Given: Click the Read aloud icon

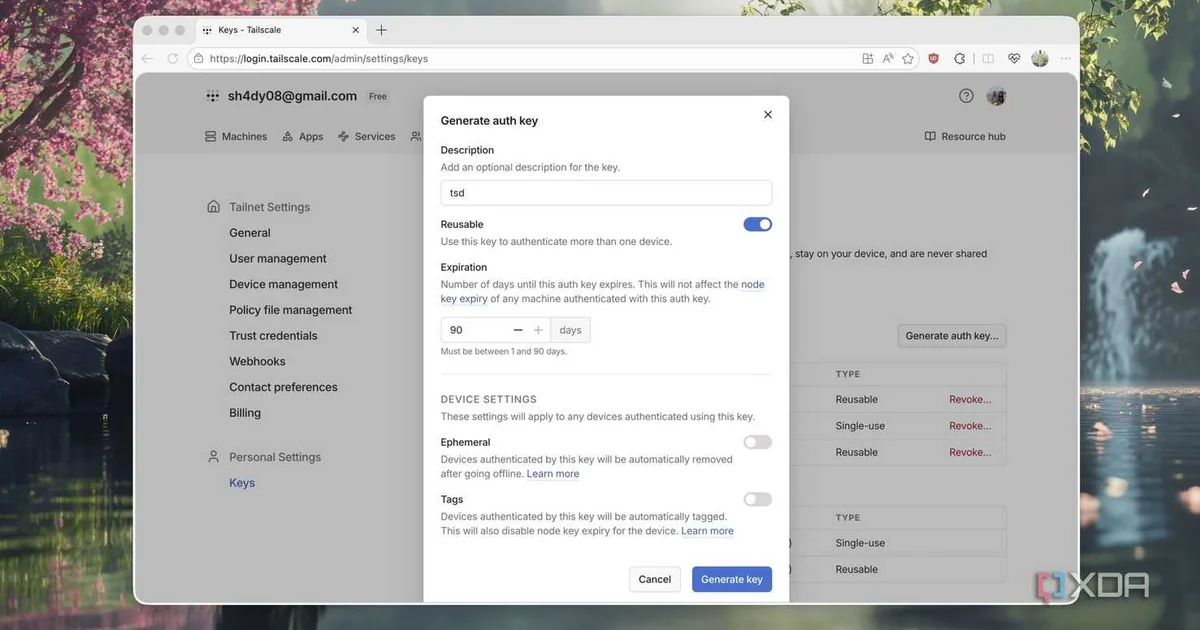Looking at the screenshot, I should [888, 59].
